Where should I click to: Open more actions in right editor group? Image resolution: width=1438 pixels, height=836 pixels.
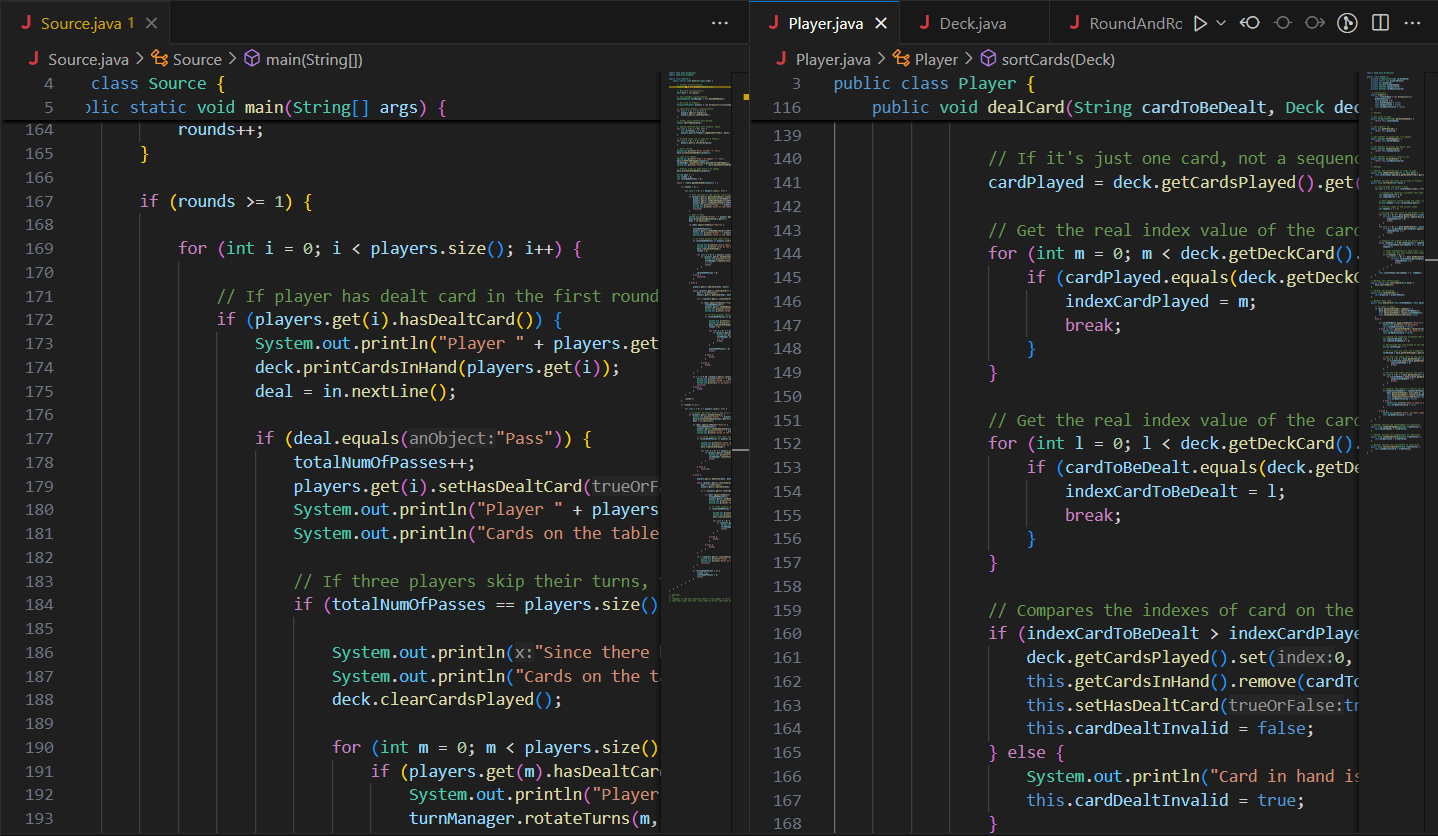pos(1413,23)
